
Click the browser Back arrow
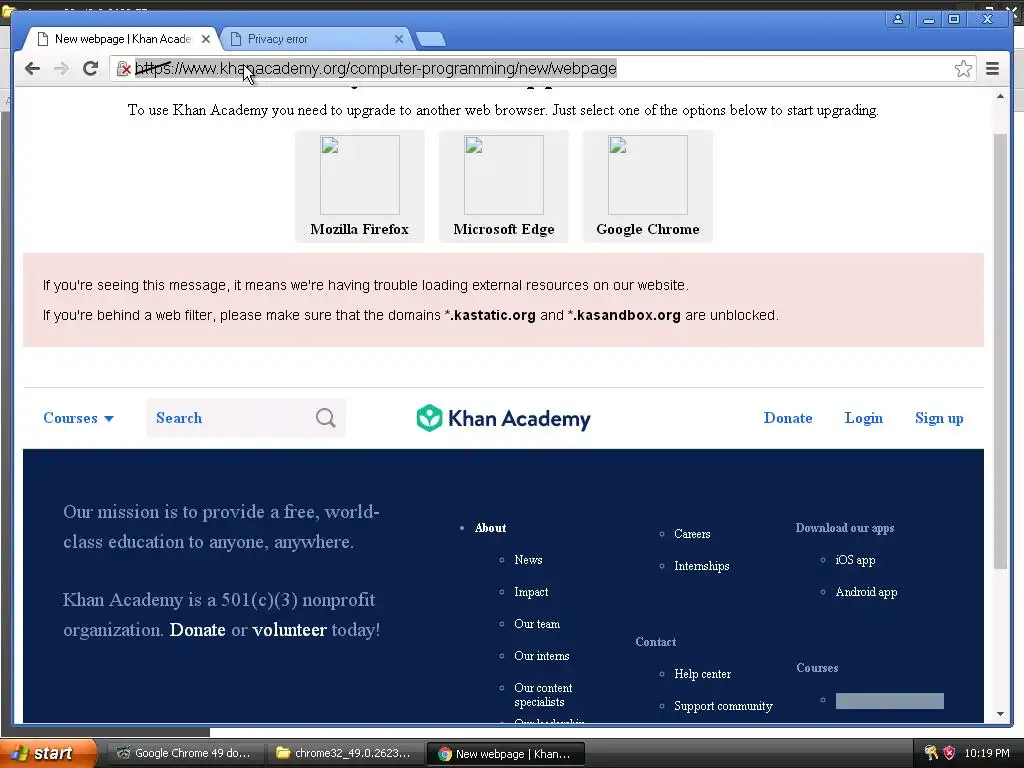coord(32,68)
